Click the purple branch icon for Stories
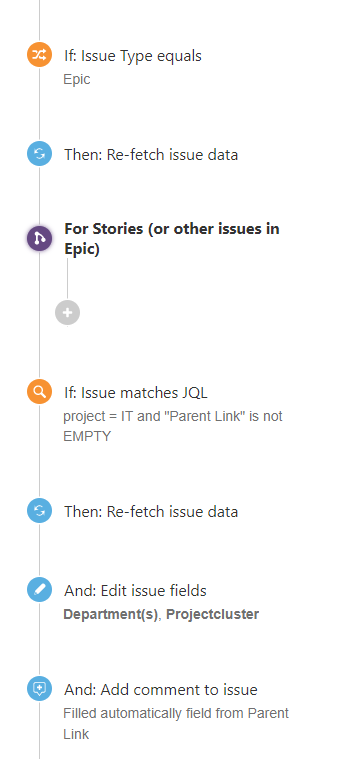 [39, 238]
